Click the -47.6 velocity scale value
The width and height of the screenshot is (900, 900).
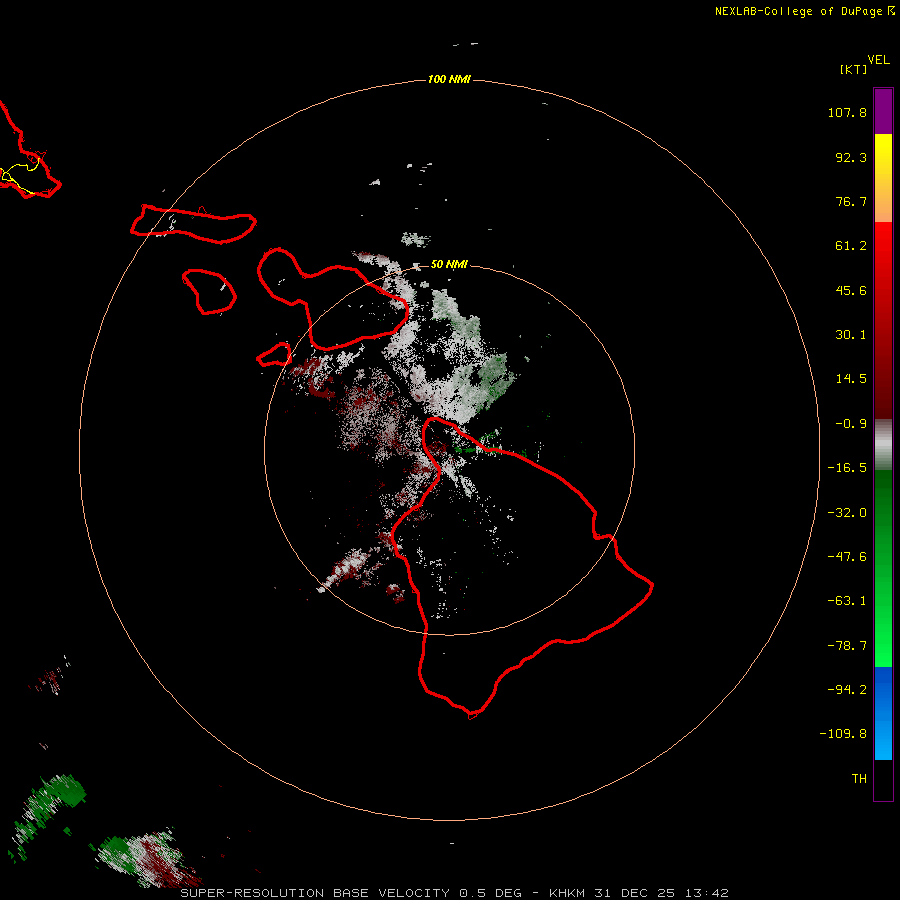[x=847, y=557]
